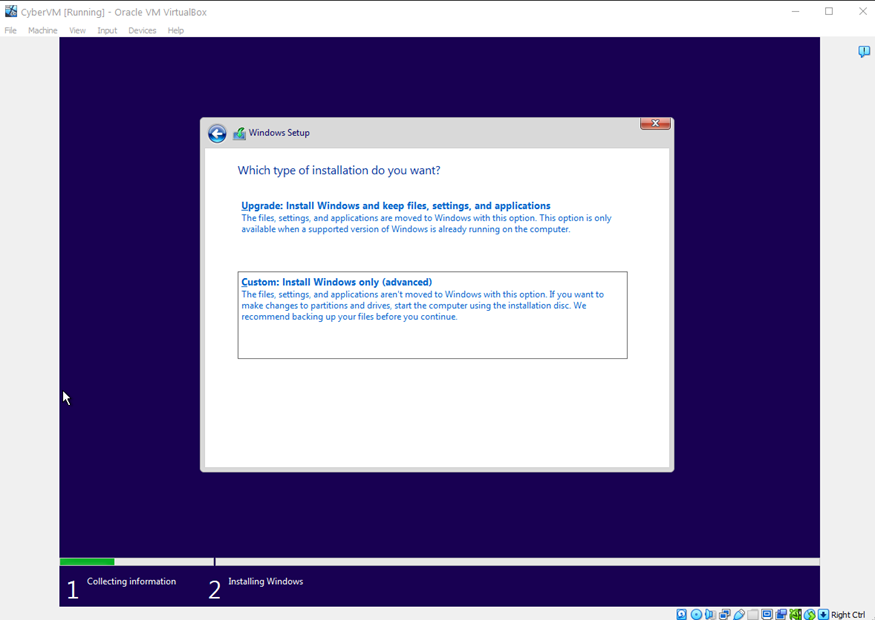Open the View menu
The width and height of the screenshot is (875, 620).
pos(77,31)
